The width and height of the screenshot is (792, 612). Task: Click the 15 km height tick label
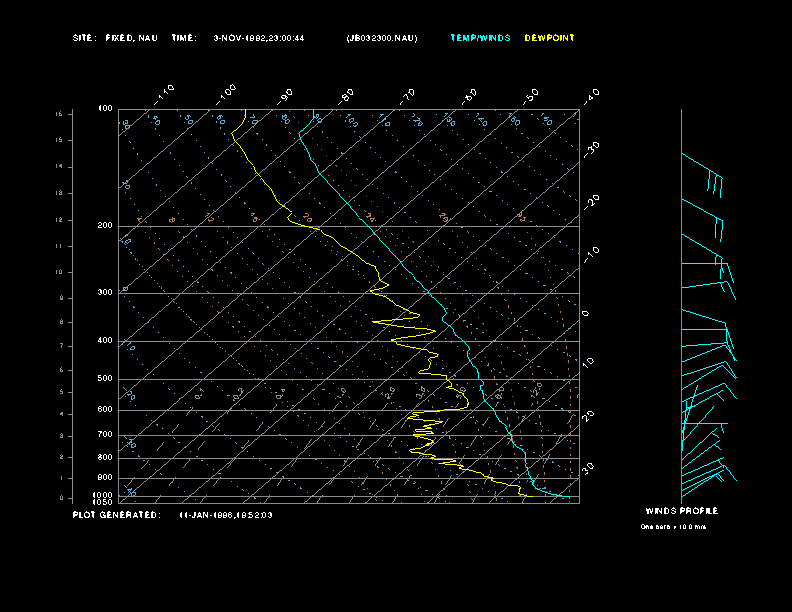coord(59,114)
